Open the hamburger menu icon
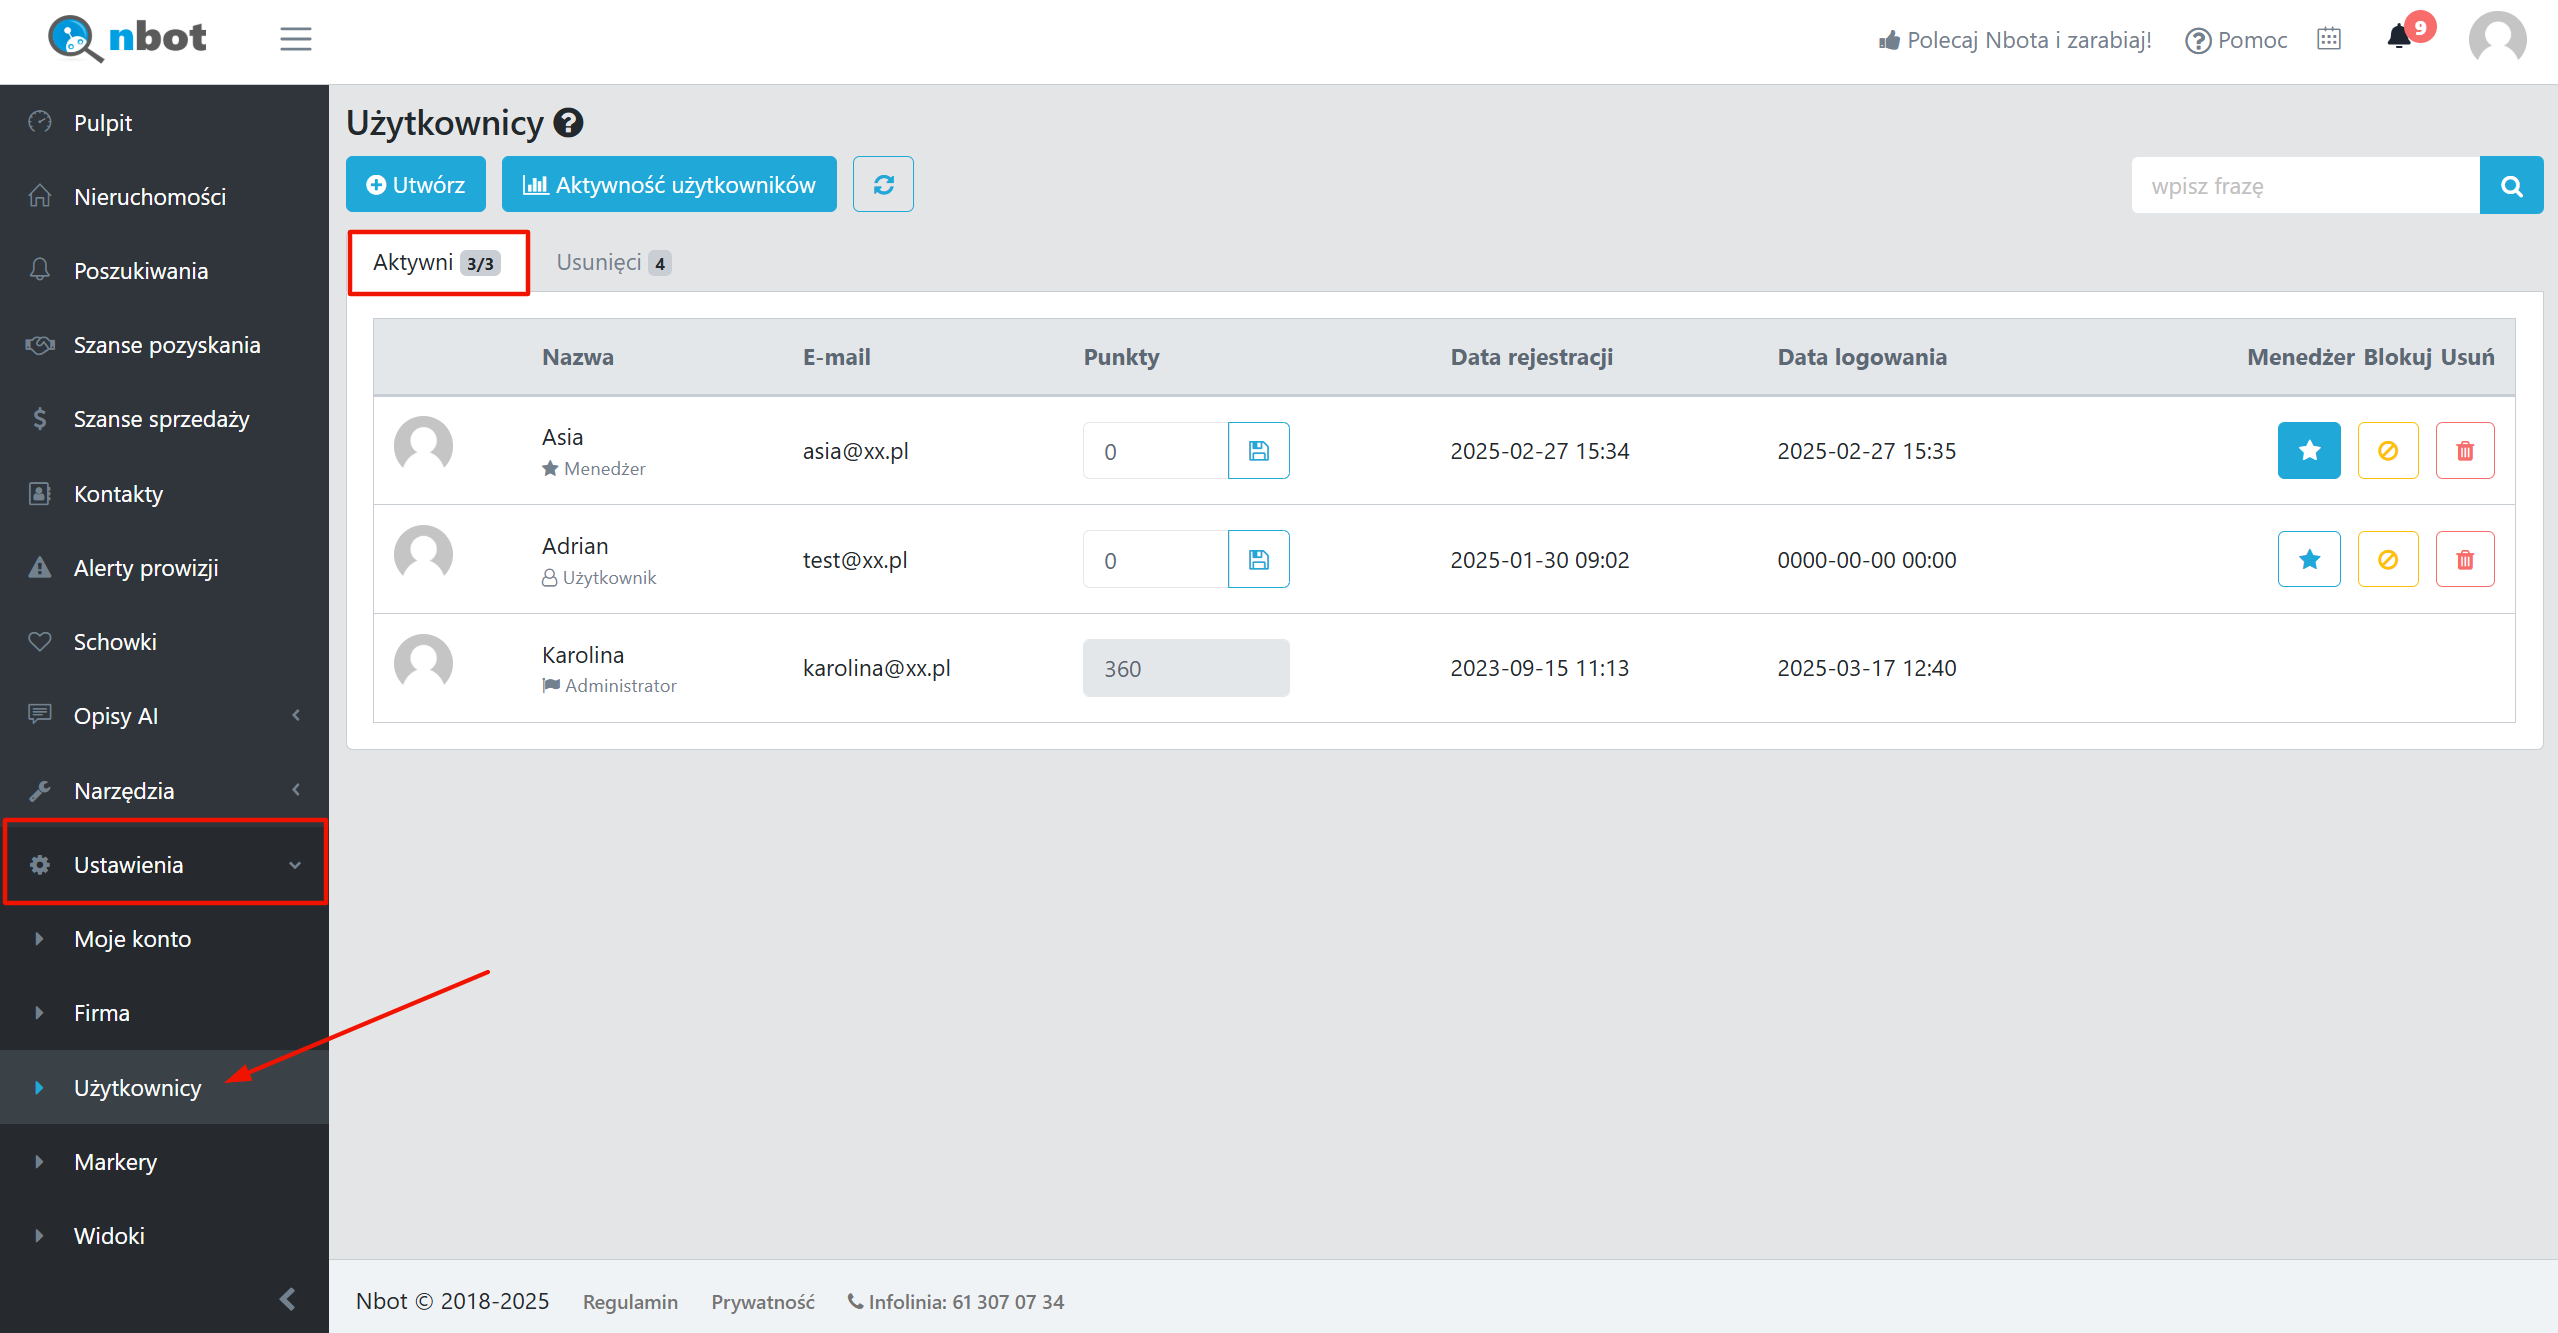 [x=295, y=39]
